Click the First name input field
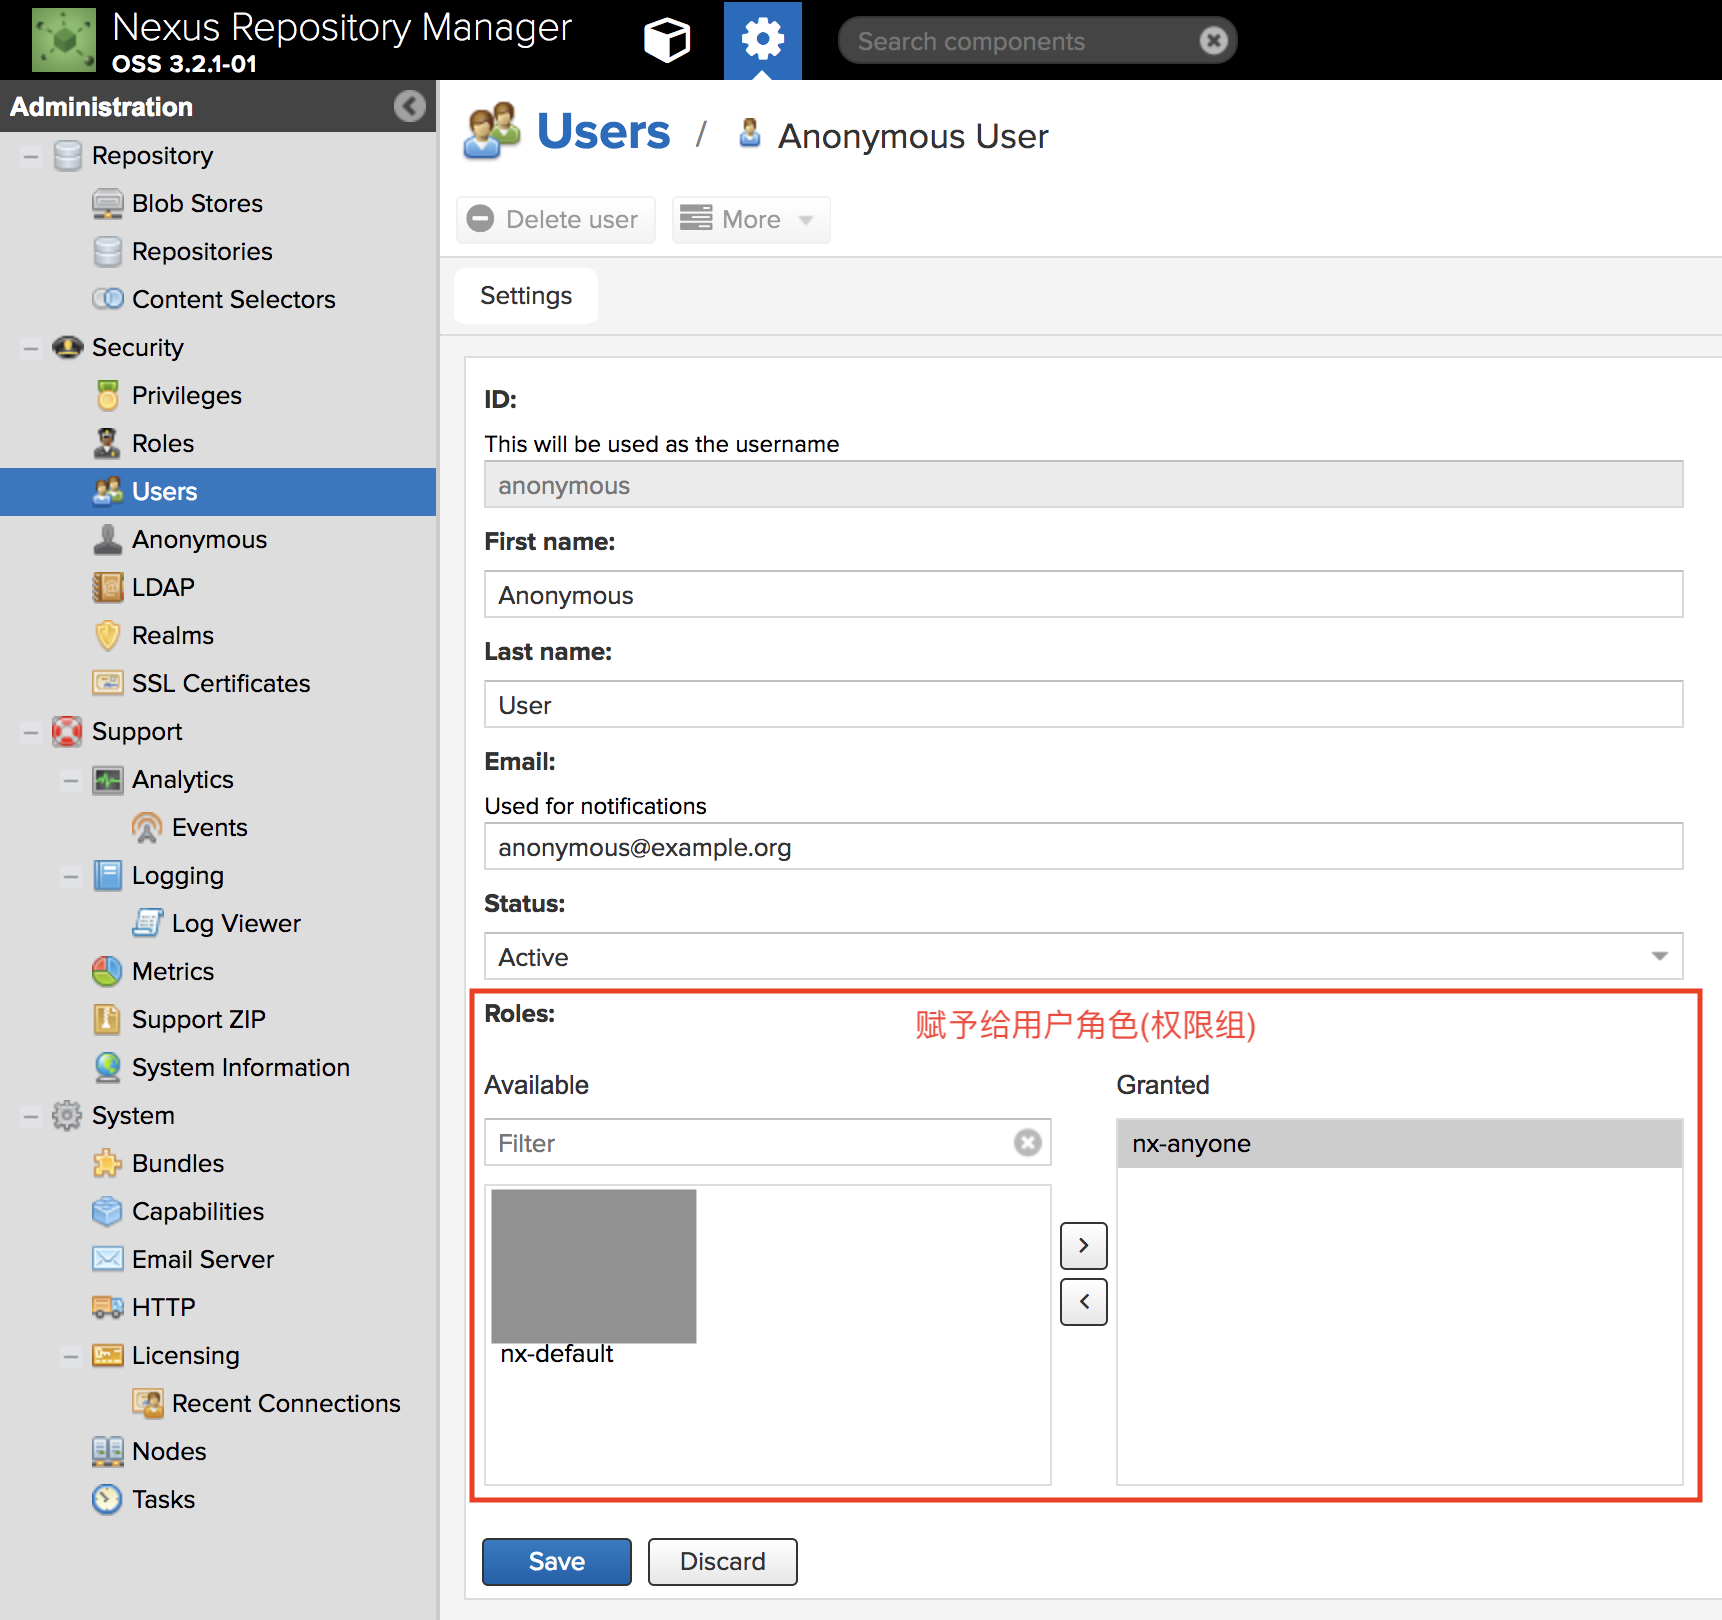 [x=1084, y=595]
